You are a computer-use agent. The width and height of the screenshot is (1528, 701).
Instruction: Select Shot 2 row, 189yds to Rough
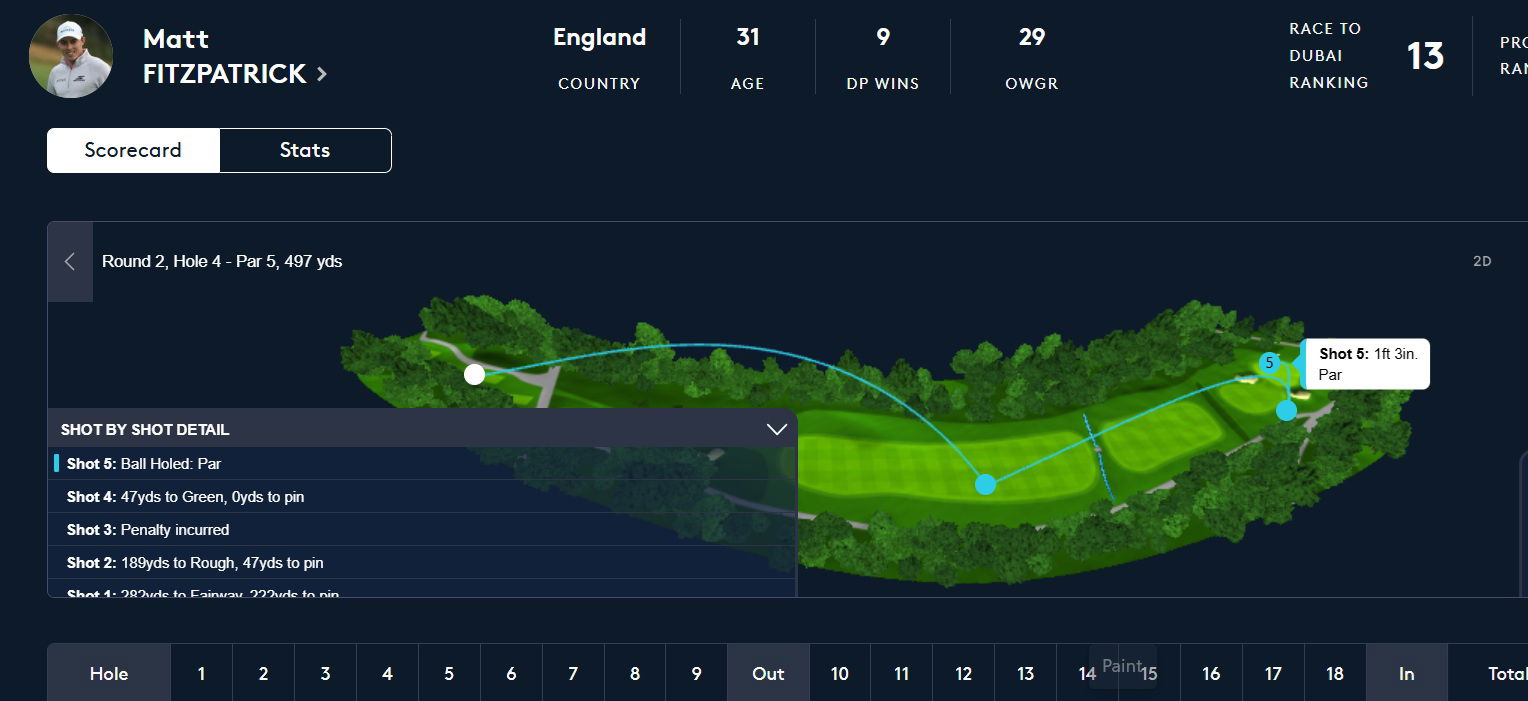pyautogui.click(x=424, y=563)
